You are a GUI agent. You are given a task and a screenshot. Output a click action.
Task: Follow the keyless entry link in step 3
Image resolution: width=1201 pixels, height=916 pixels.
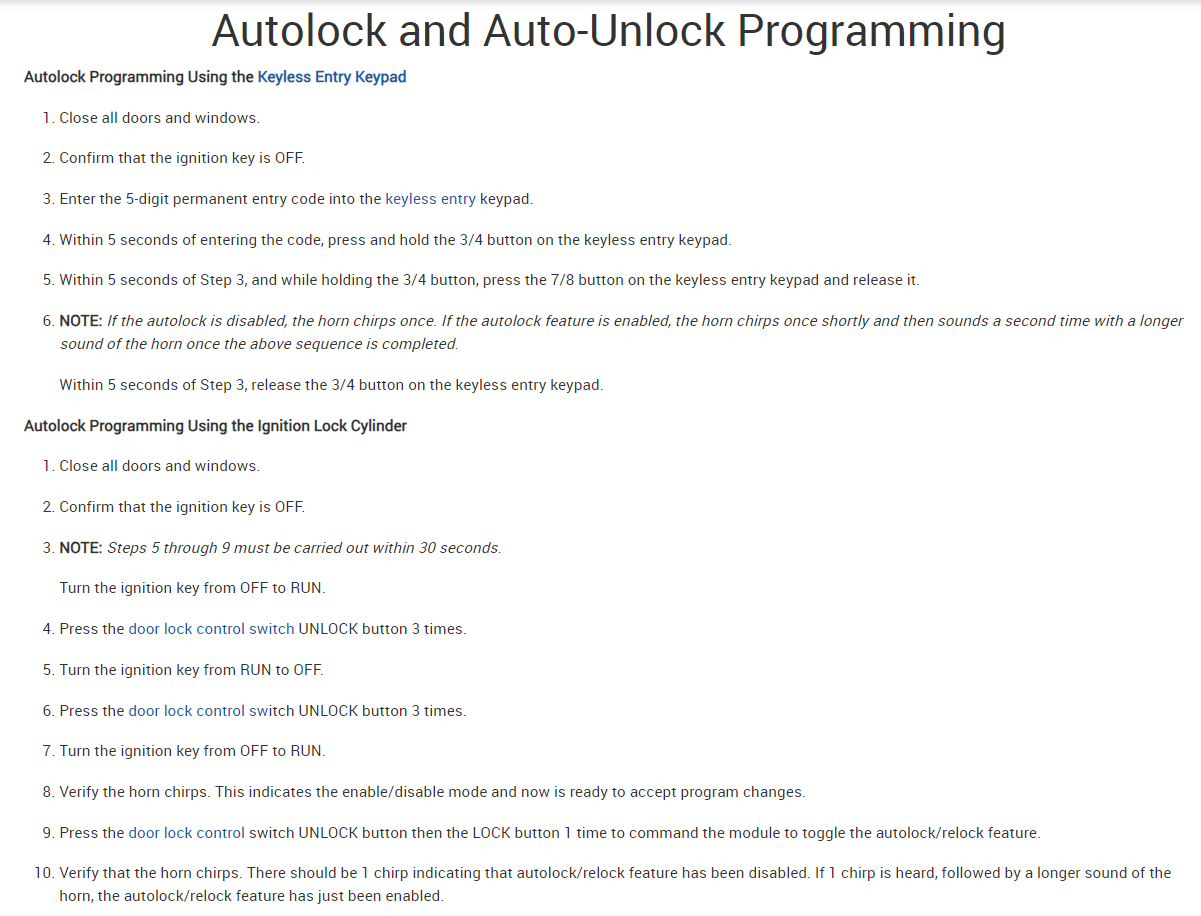(430, 199)
